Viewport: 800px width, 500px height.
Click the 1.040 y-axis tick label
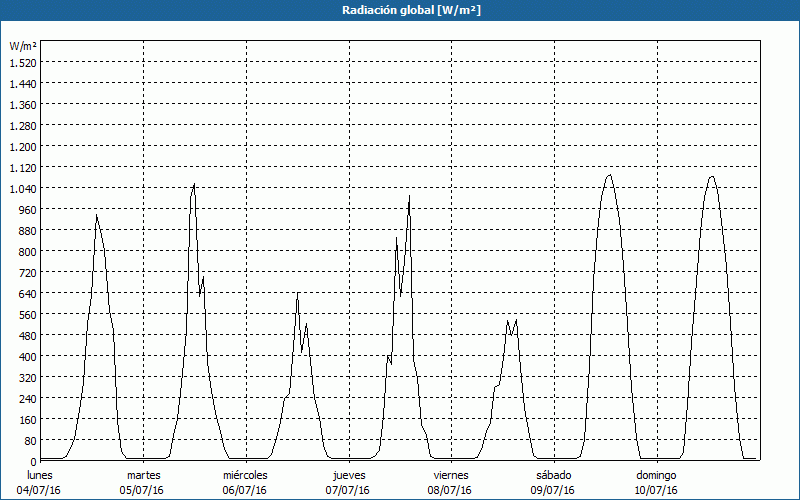[x=23, y=188]
